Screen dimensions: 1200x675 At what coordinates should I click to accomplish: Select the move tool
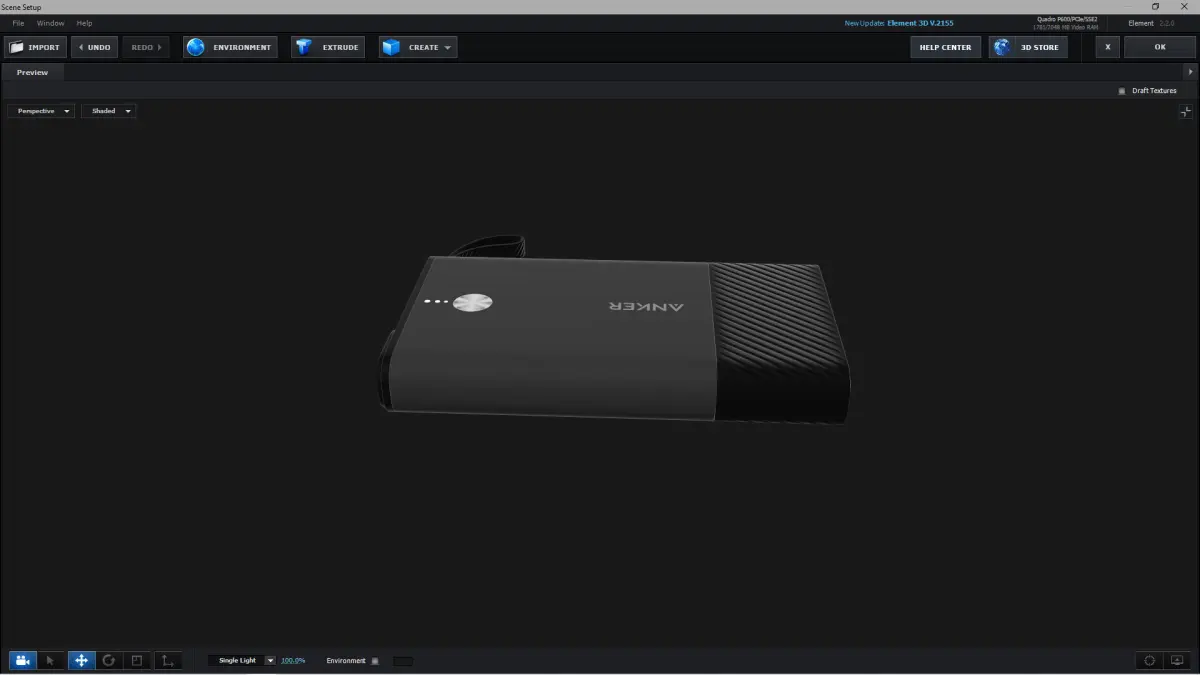[x=81, y=660]
